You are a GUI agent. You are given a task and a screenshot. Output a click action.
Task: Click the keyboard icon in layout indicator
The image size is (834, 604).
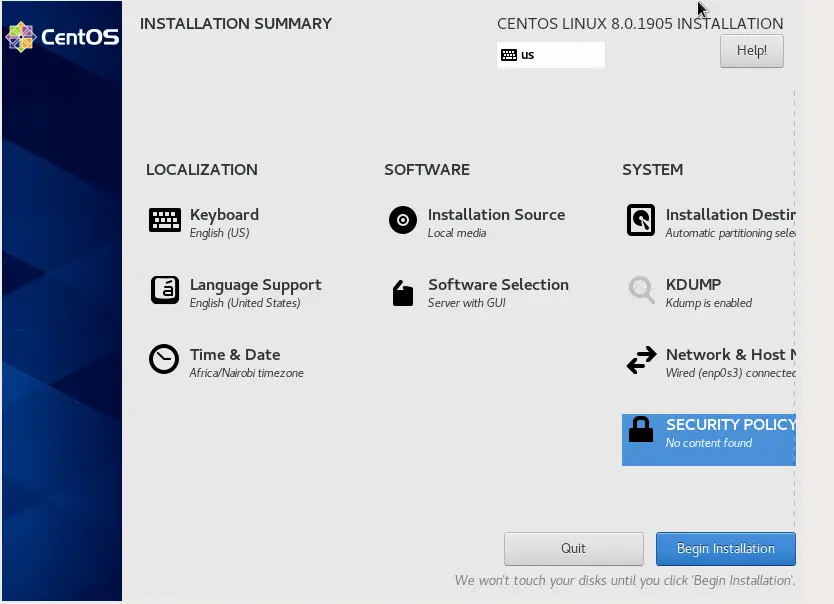(x=508, y=55)
